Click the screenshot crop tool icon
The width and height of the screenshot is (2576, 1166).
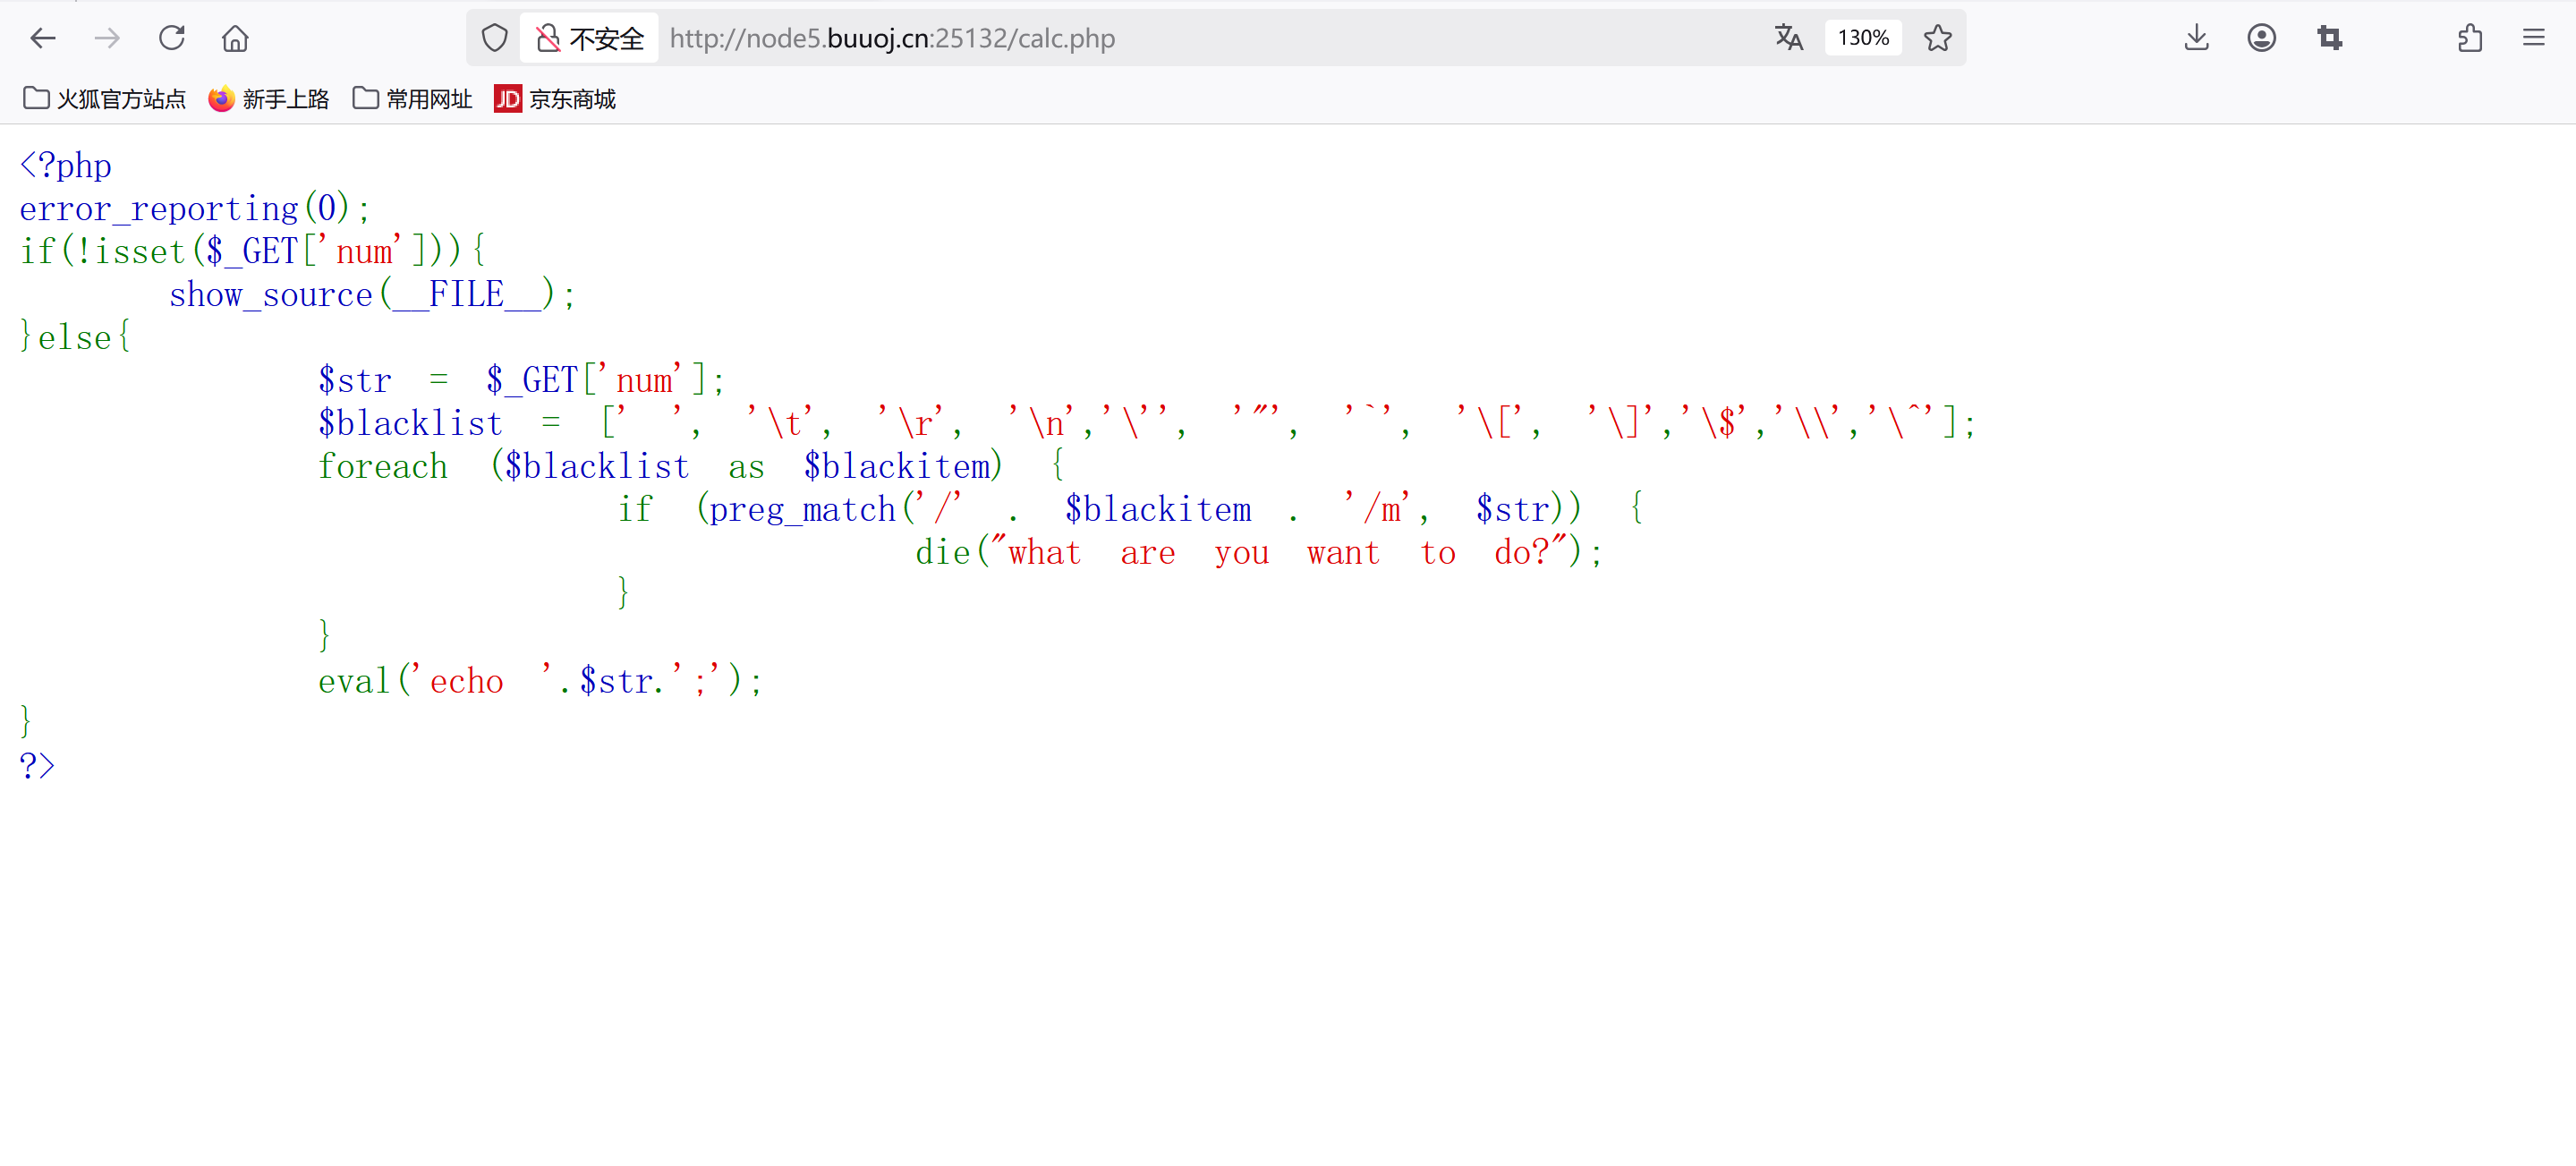(2329, 38)
